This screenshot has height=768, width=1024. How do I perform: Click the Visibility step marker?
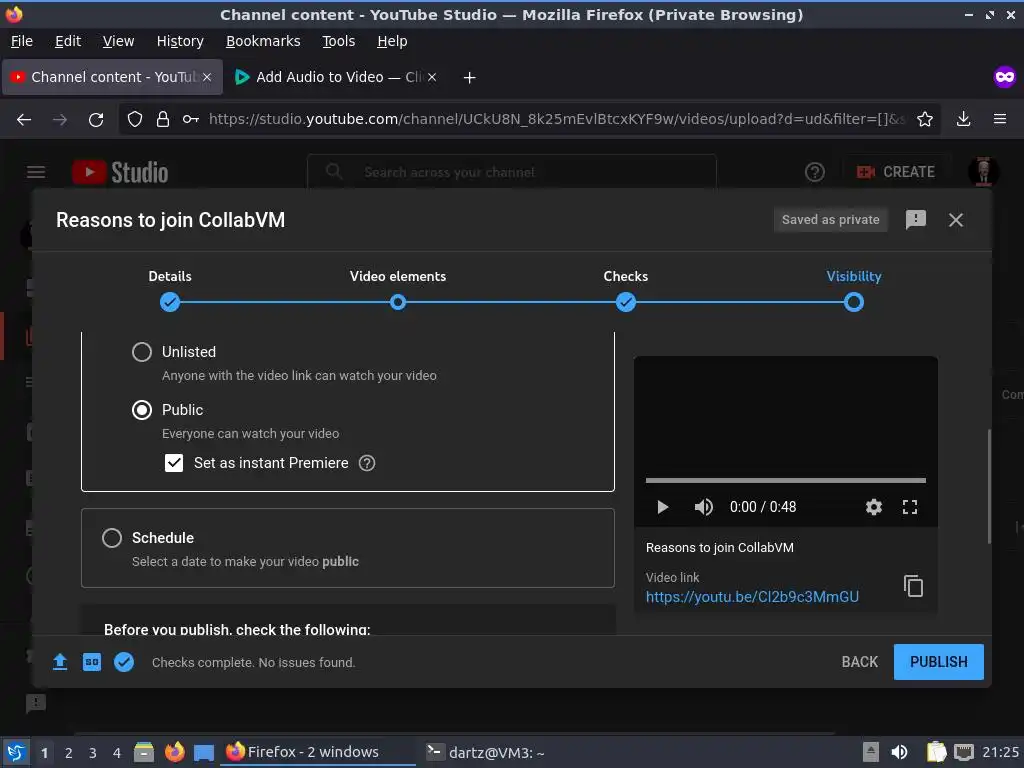click(x=854, y=302)
